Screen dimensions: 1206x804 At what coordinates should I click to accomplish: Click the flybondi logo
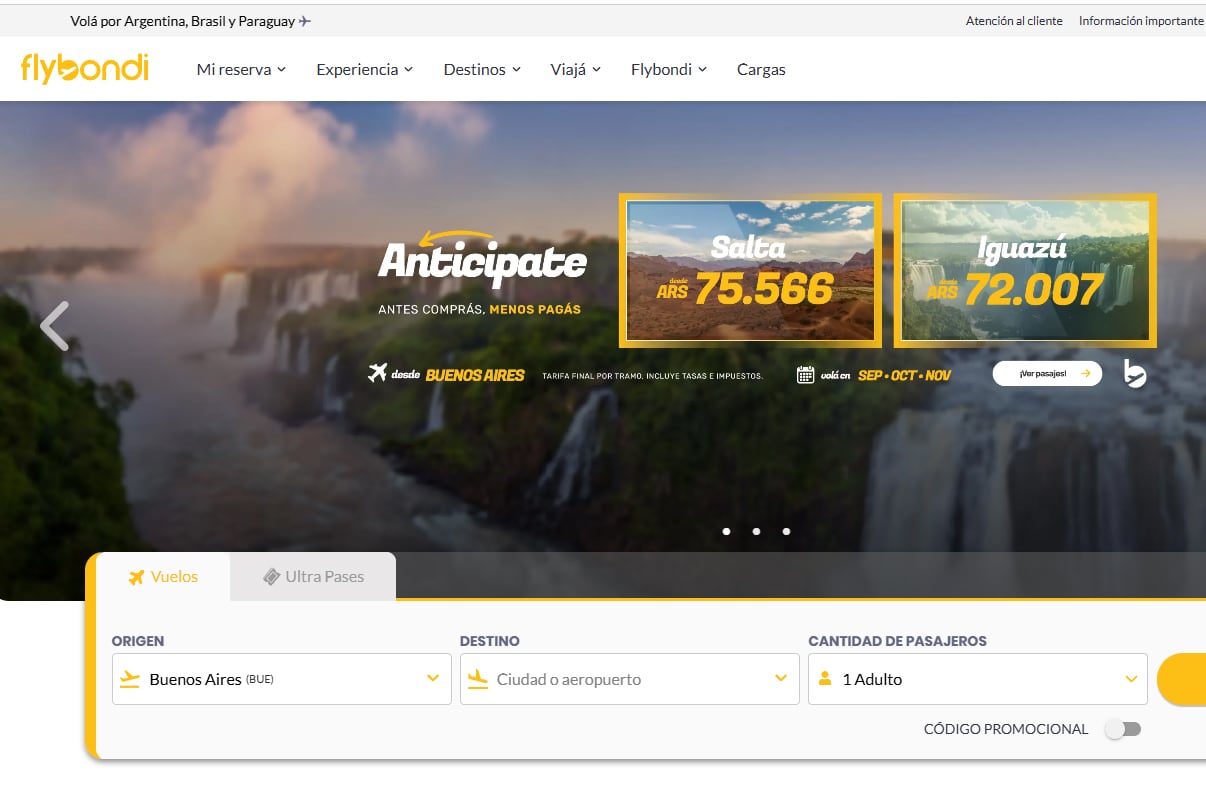click(84, 68)
